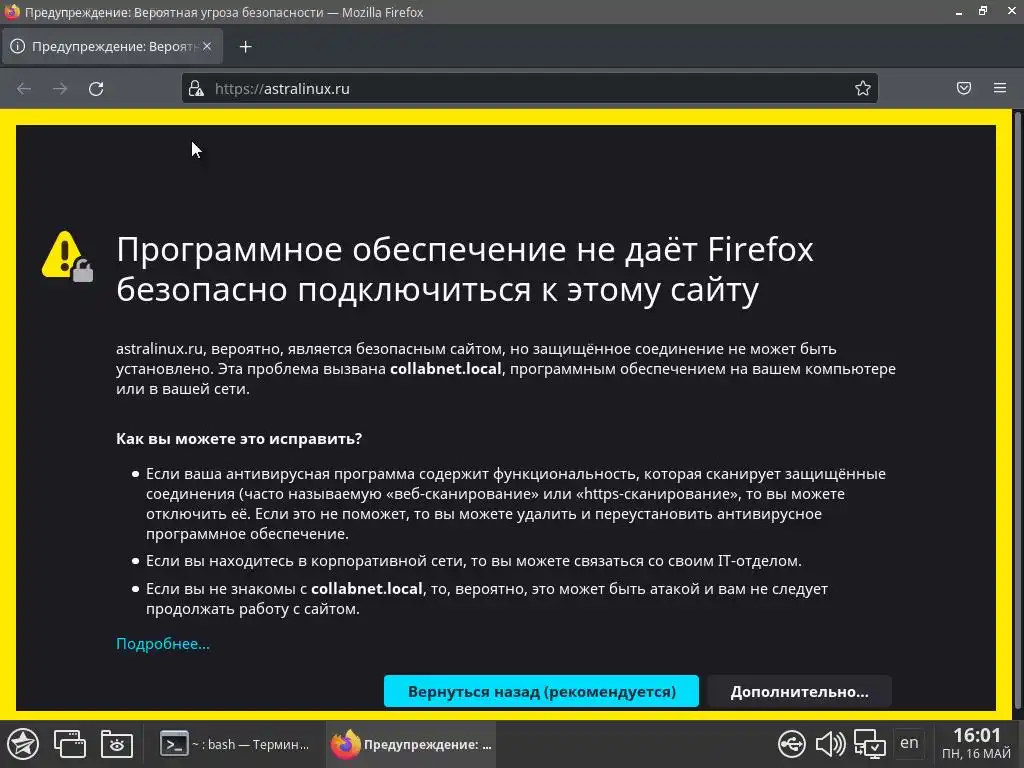This screenshot has height=768, width=1024.
Task: Click Вернуться назад (рекомендуется) button
Action: (x=541, y=692)
